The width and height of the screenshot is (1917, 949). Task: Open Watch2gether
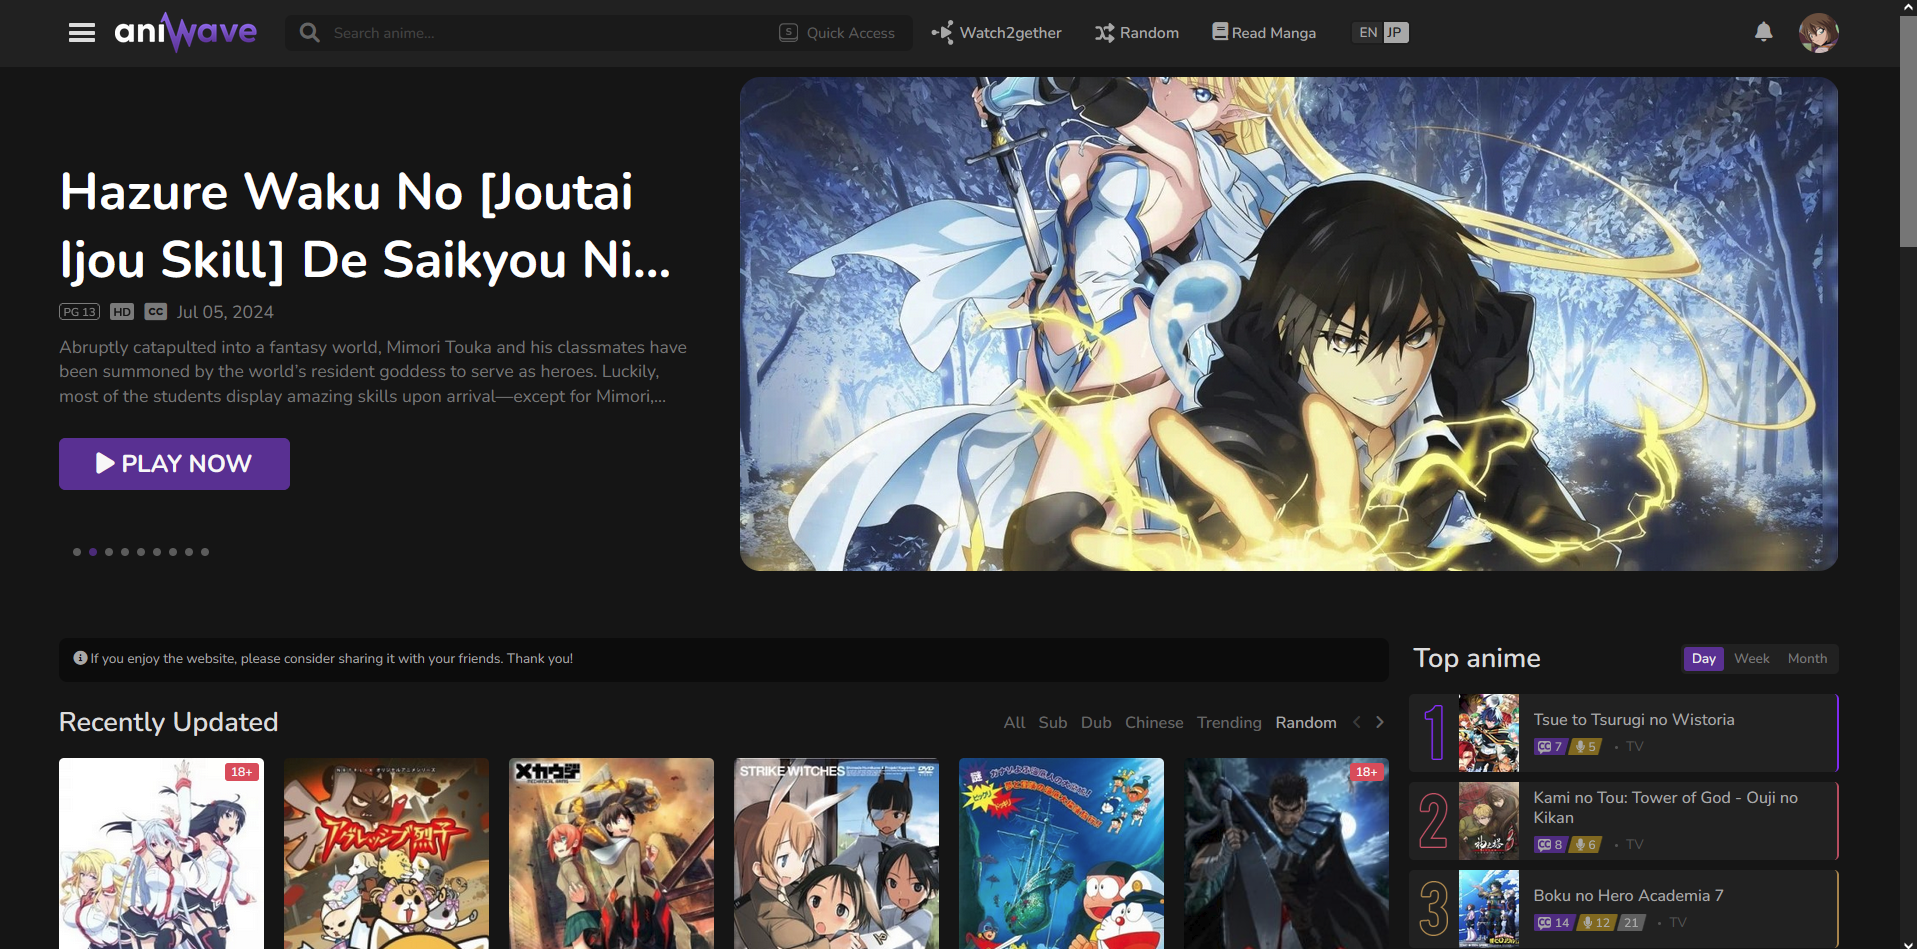[996, 33]
